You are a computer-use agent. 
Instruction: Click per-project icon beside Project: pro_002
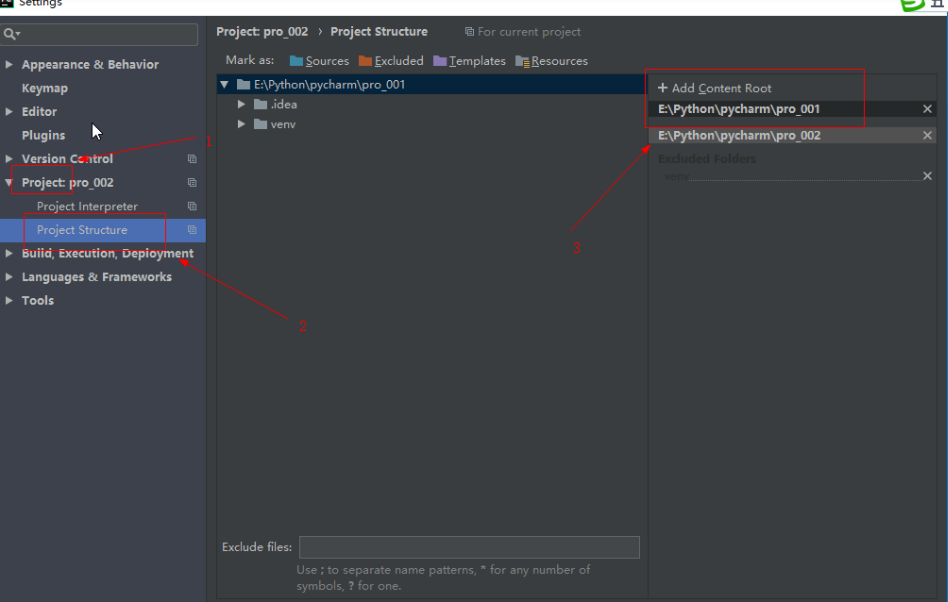[x=192, y=182]
